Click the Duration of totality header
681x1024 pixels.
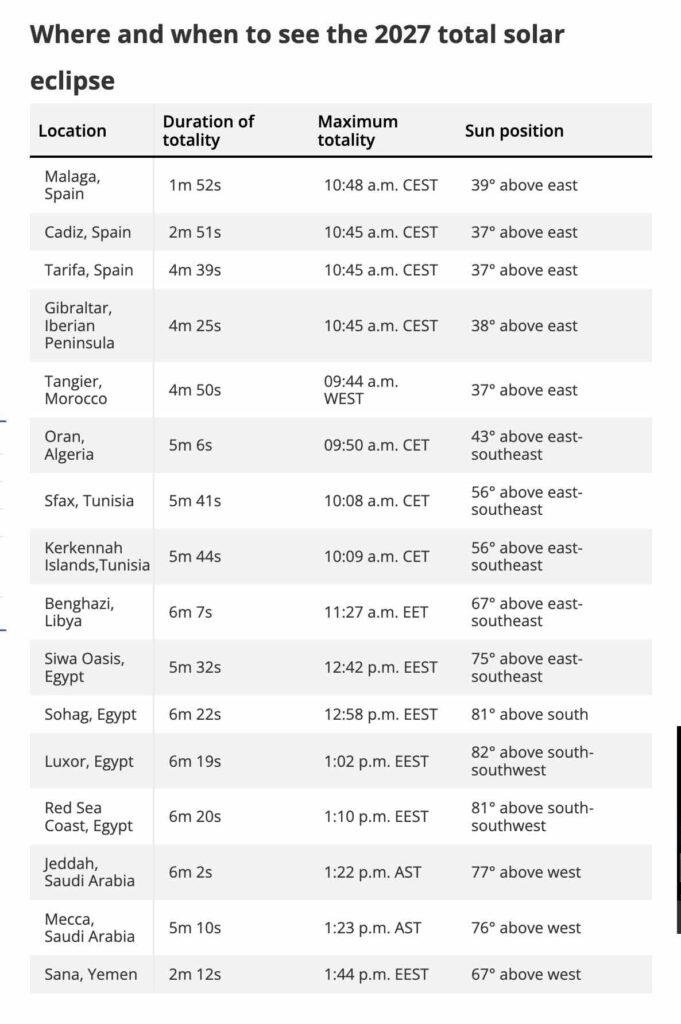coord(208,131)
